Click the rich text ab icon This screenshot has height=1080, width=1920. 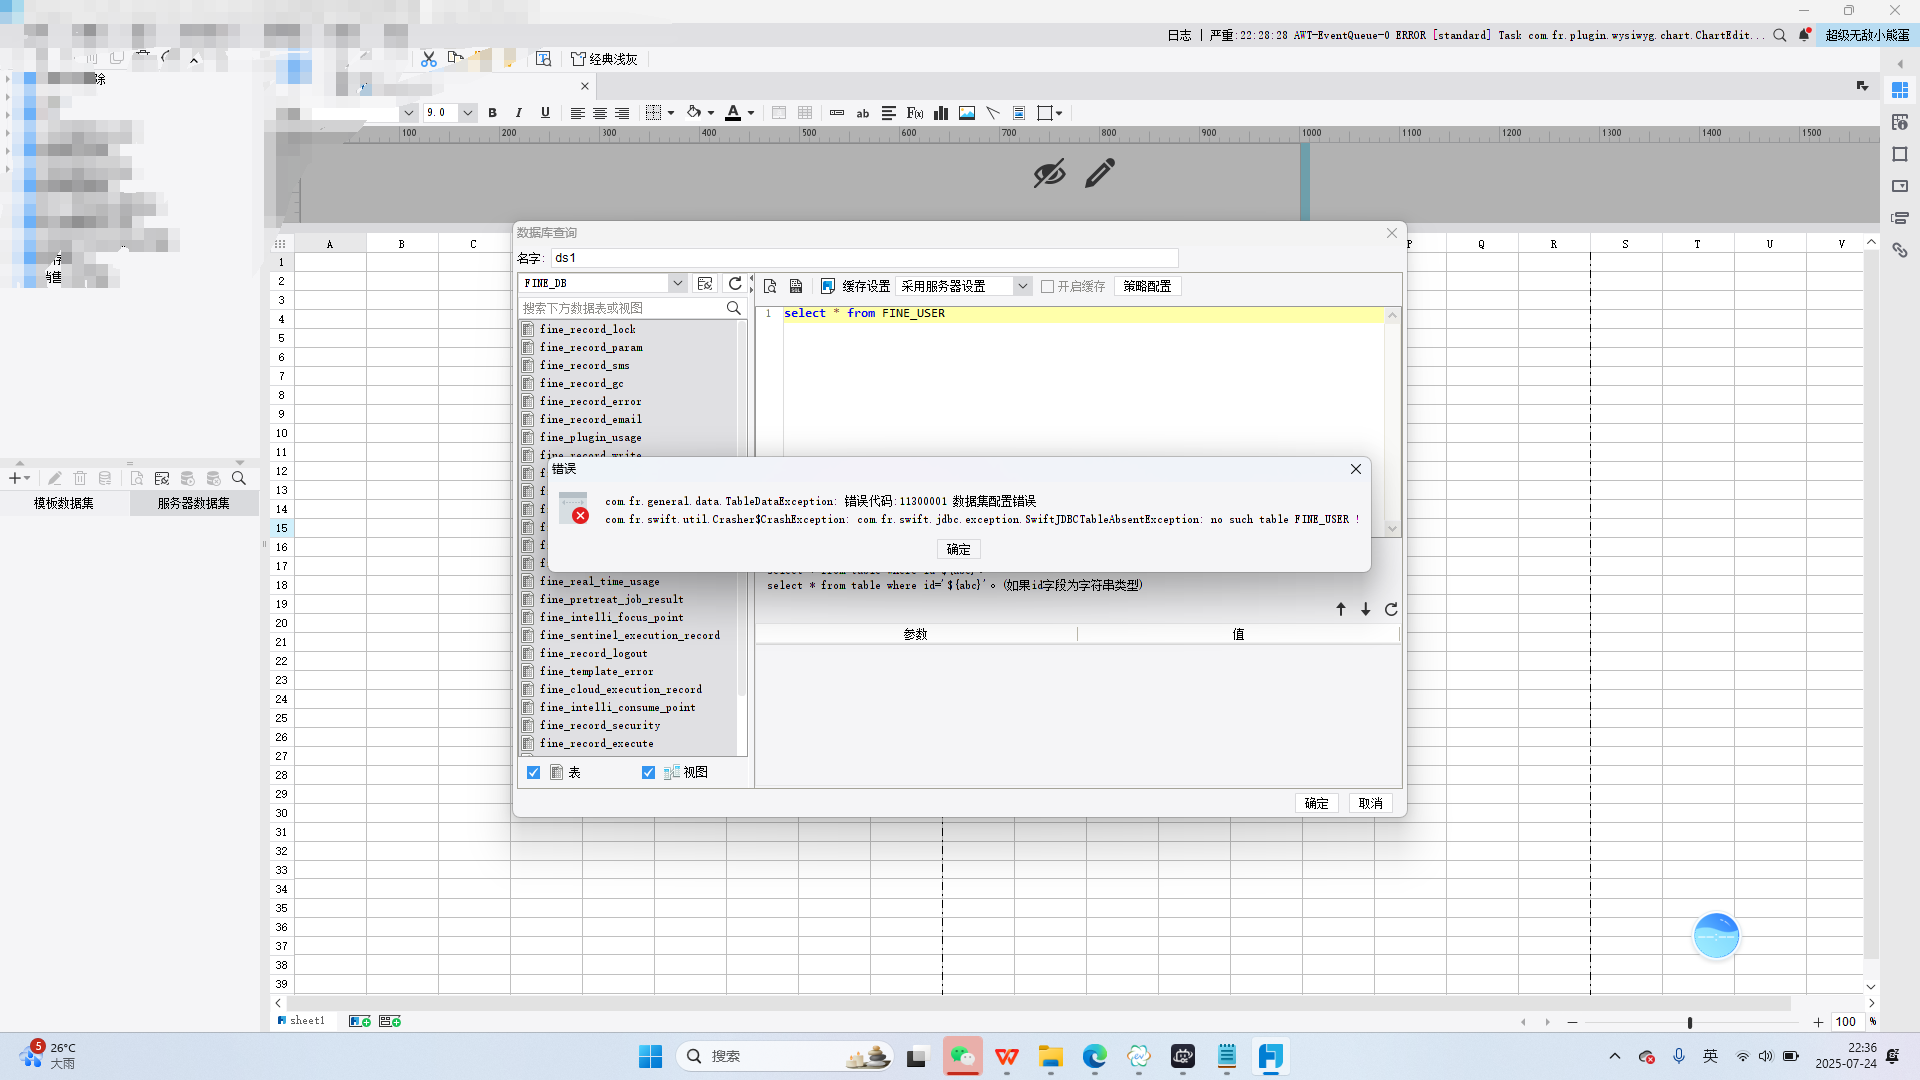(863, 113)
